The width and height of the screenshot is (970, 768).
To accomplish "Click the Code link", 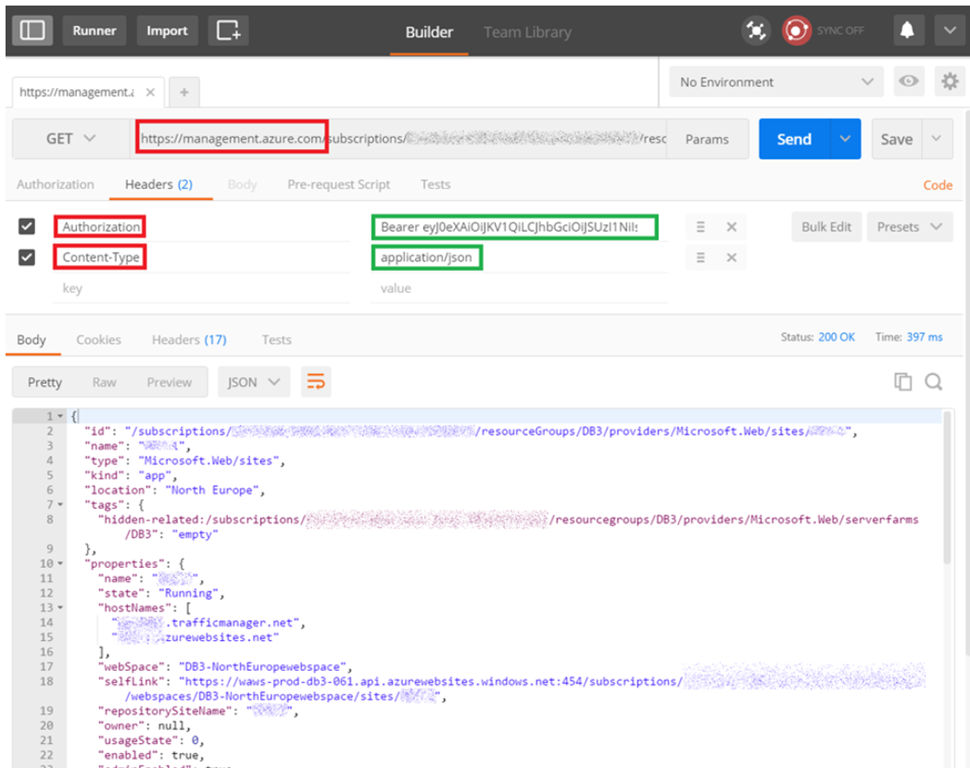I will point(937,185).
